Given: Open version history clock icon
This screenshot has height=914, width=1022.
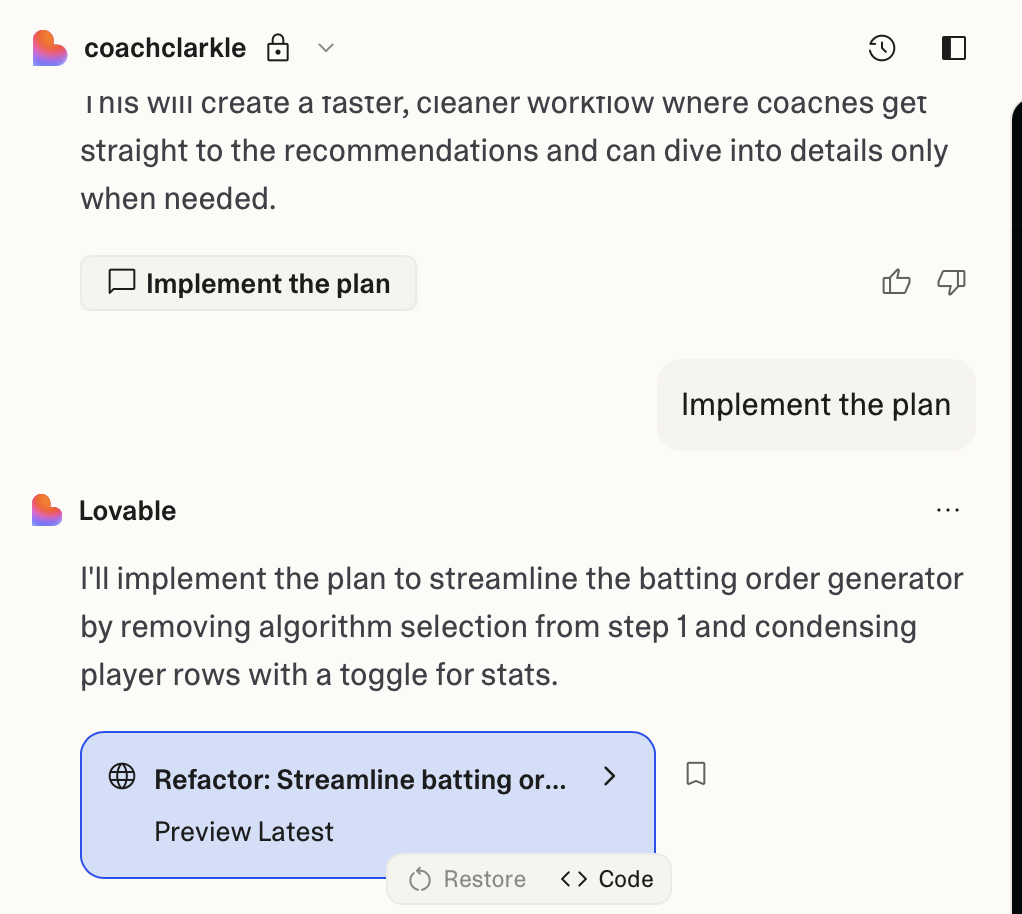Looking at the screenshot, I should click(882, 48).
